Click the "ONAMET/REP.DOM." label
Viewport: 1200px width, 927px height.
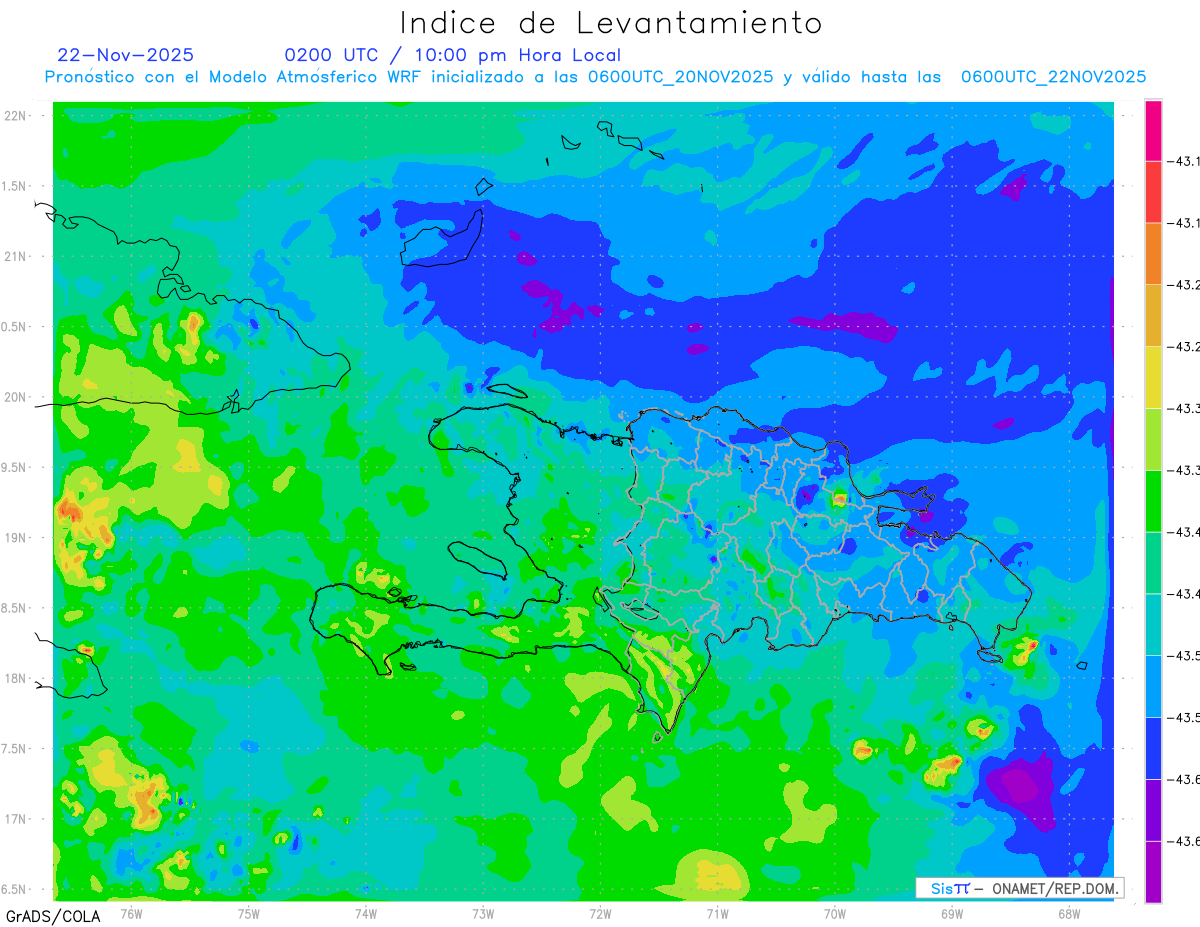(x=1054, y=888)
